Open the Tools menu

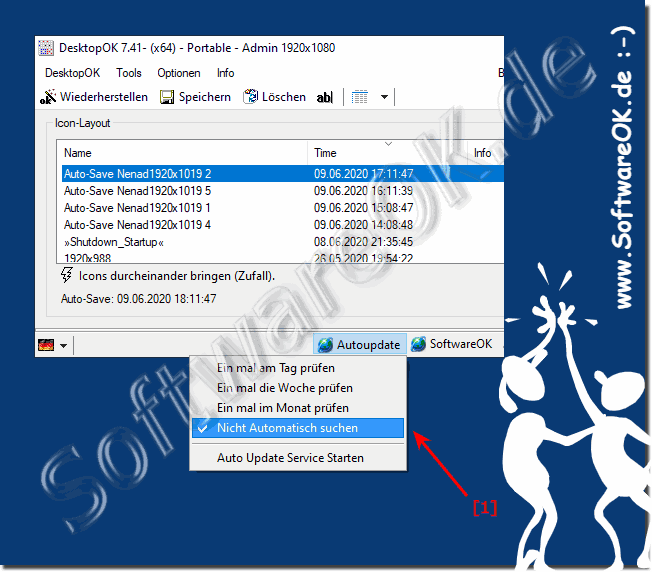[129, 73]
